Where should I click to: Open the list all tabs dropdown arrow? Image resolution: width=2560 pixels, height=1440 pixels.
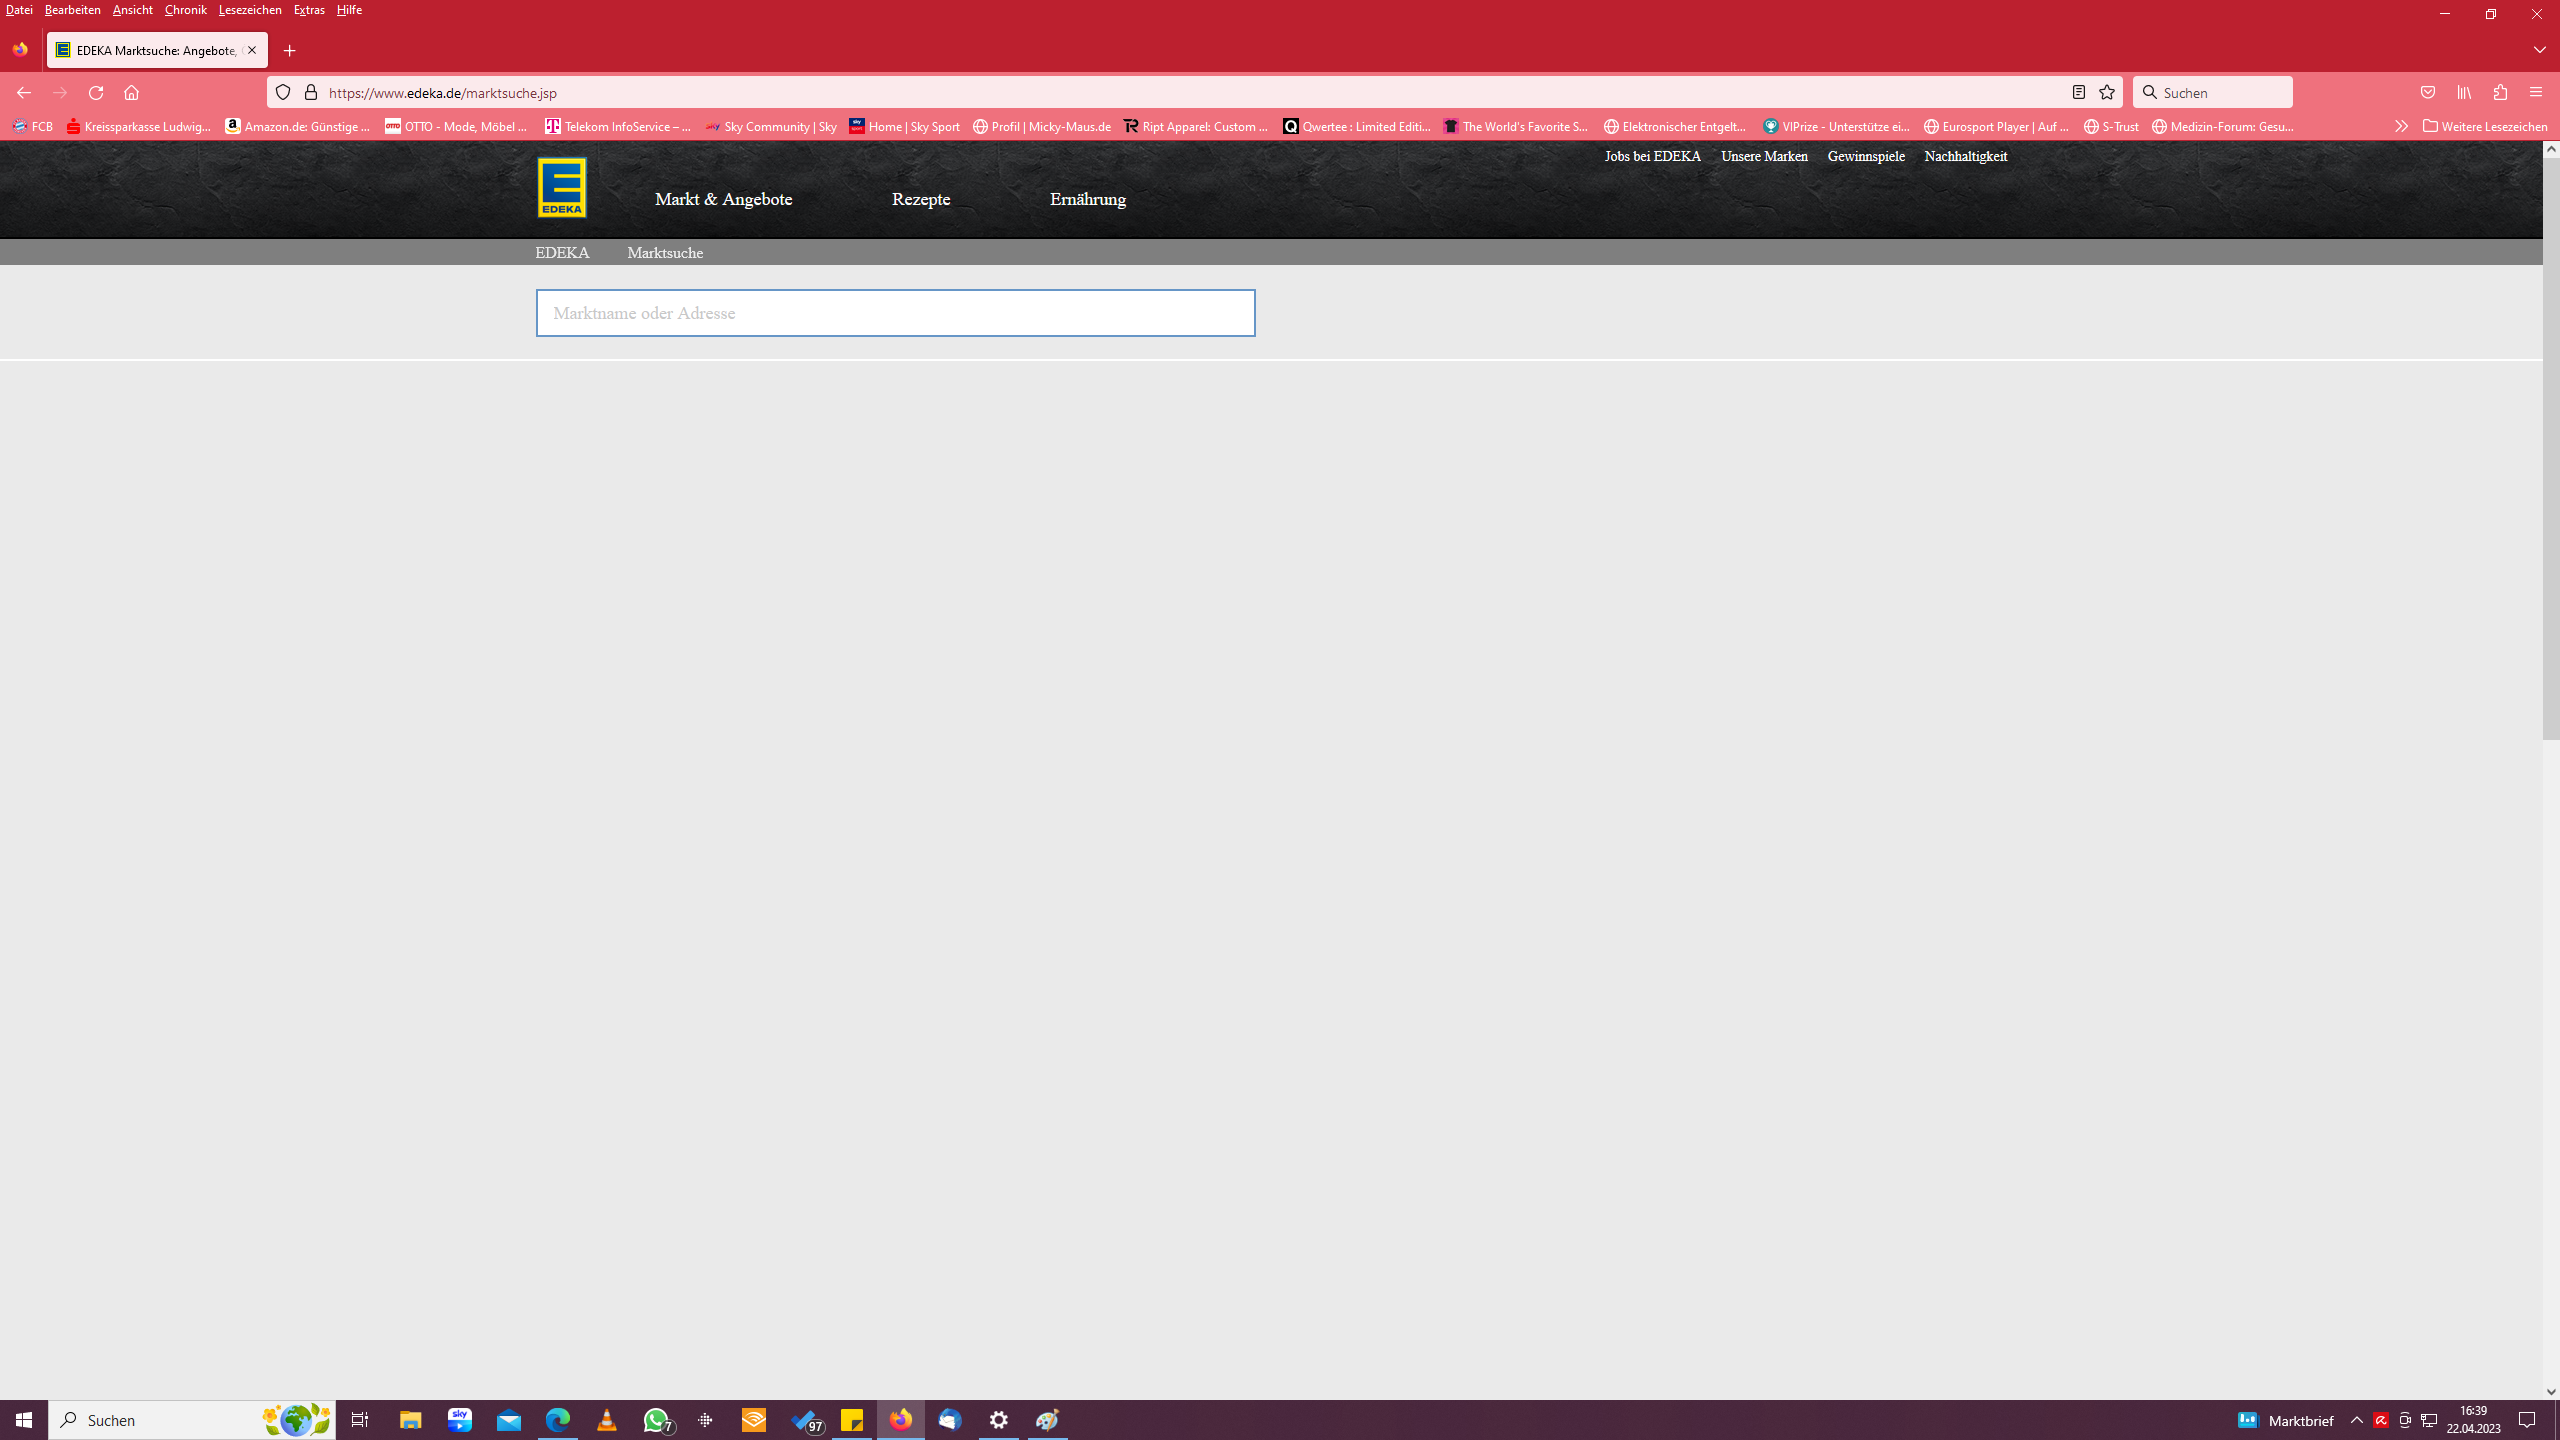[2539, 50]
